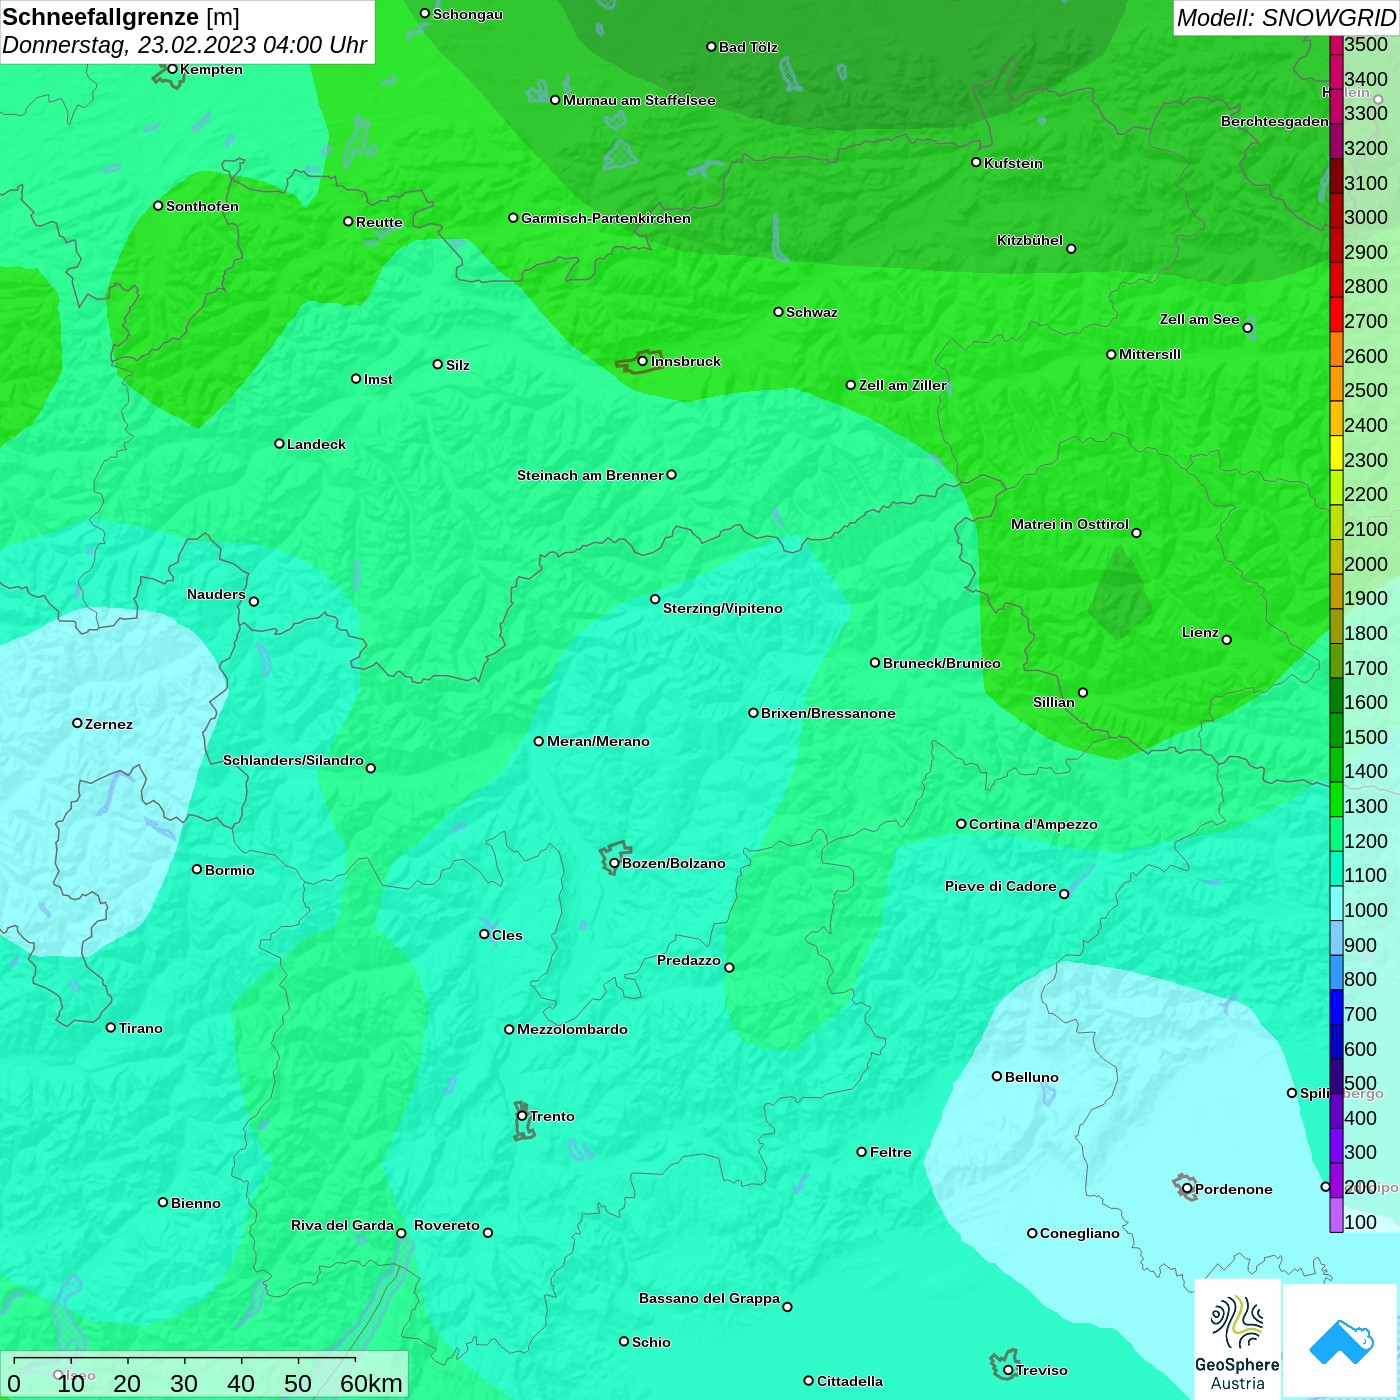Click the 'Modell: SNOWGRID' label
1400x1400 pixels.
click(1286, 18)
